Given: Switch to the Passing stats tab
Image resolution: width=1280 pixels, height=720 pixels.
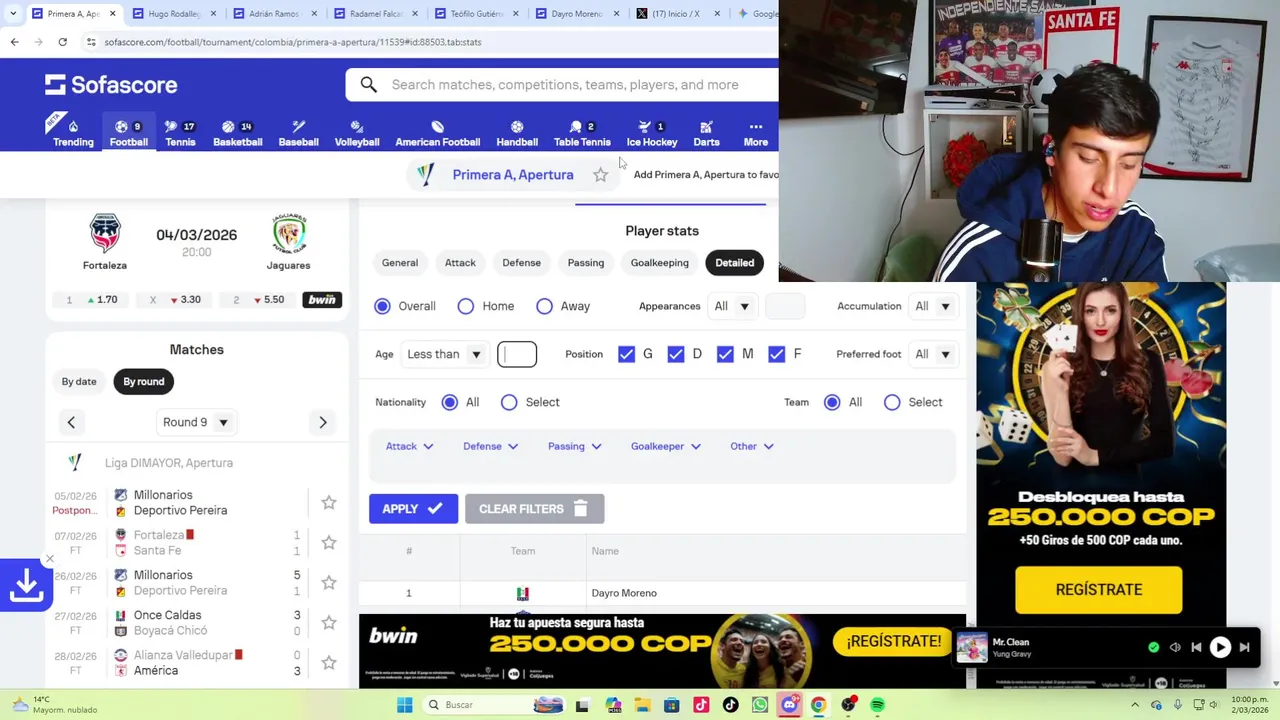Looking at the screenshot, I should pyautogui.click(x=586, y=263).
